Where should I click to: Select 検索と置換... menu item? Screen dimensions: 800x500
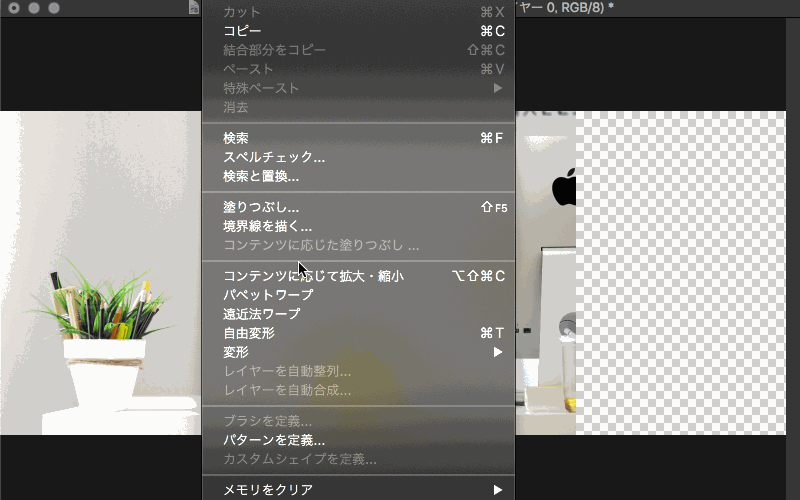tap(358, 177)
